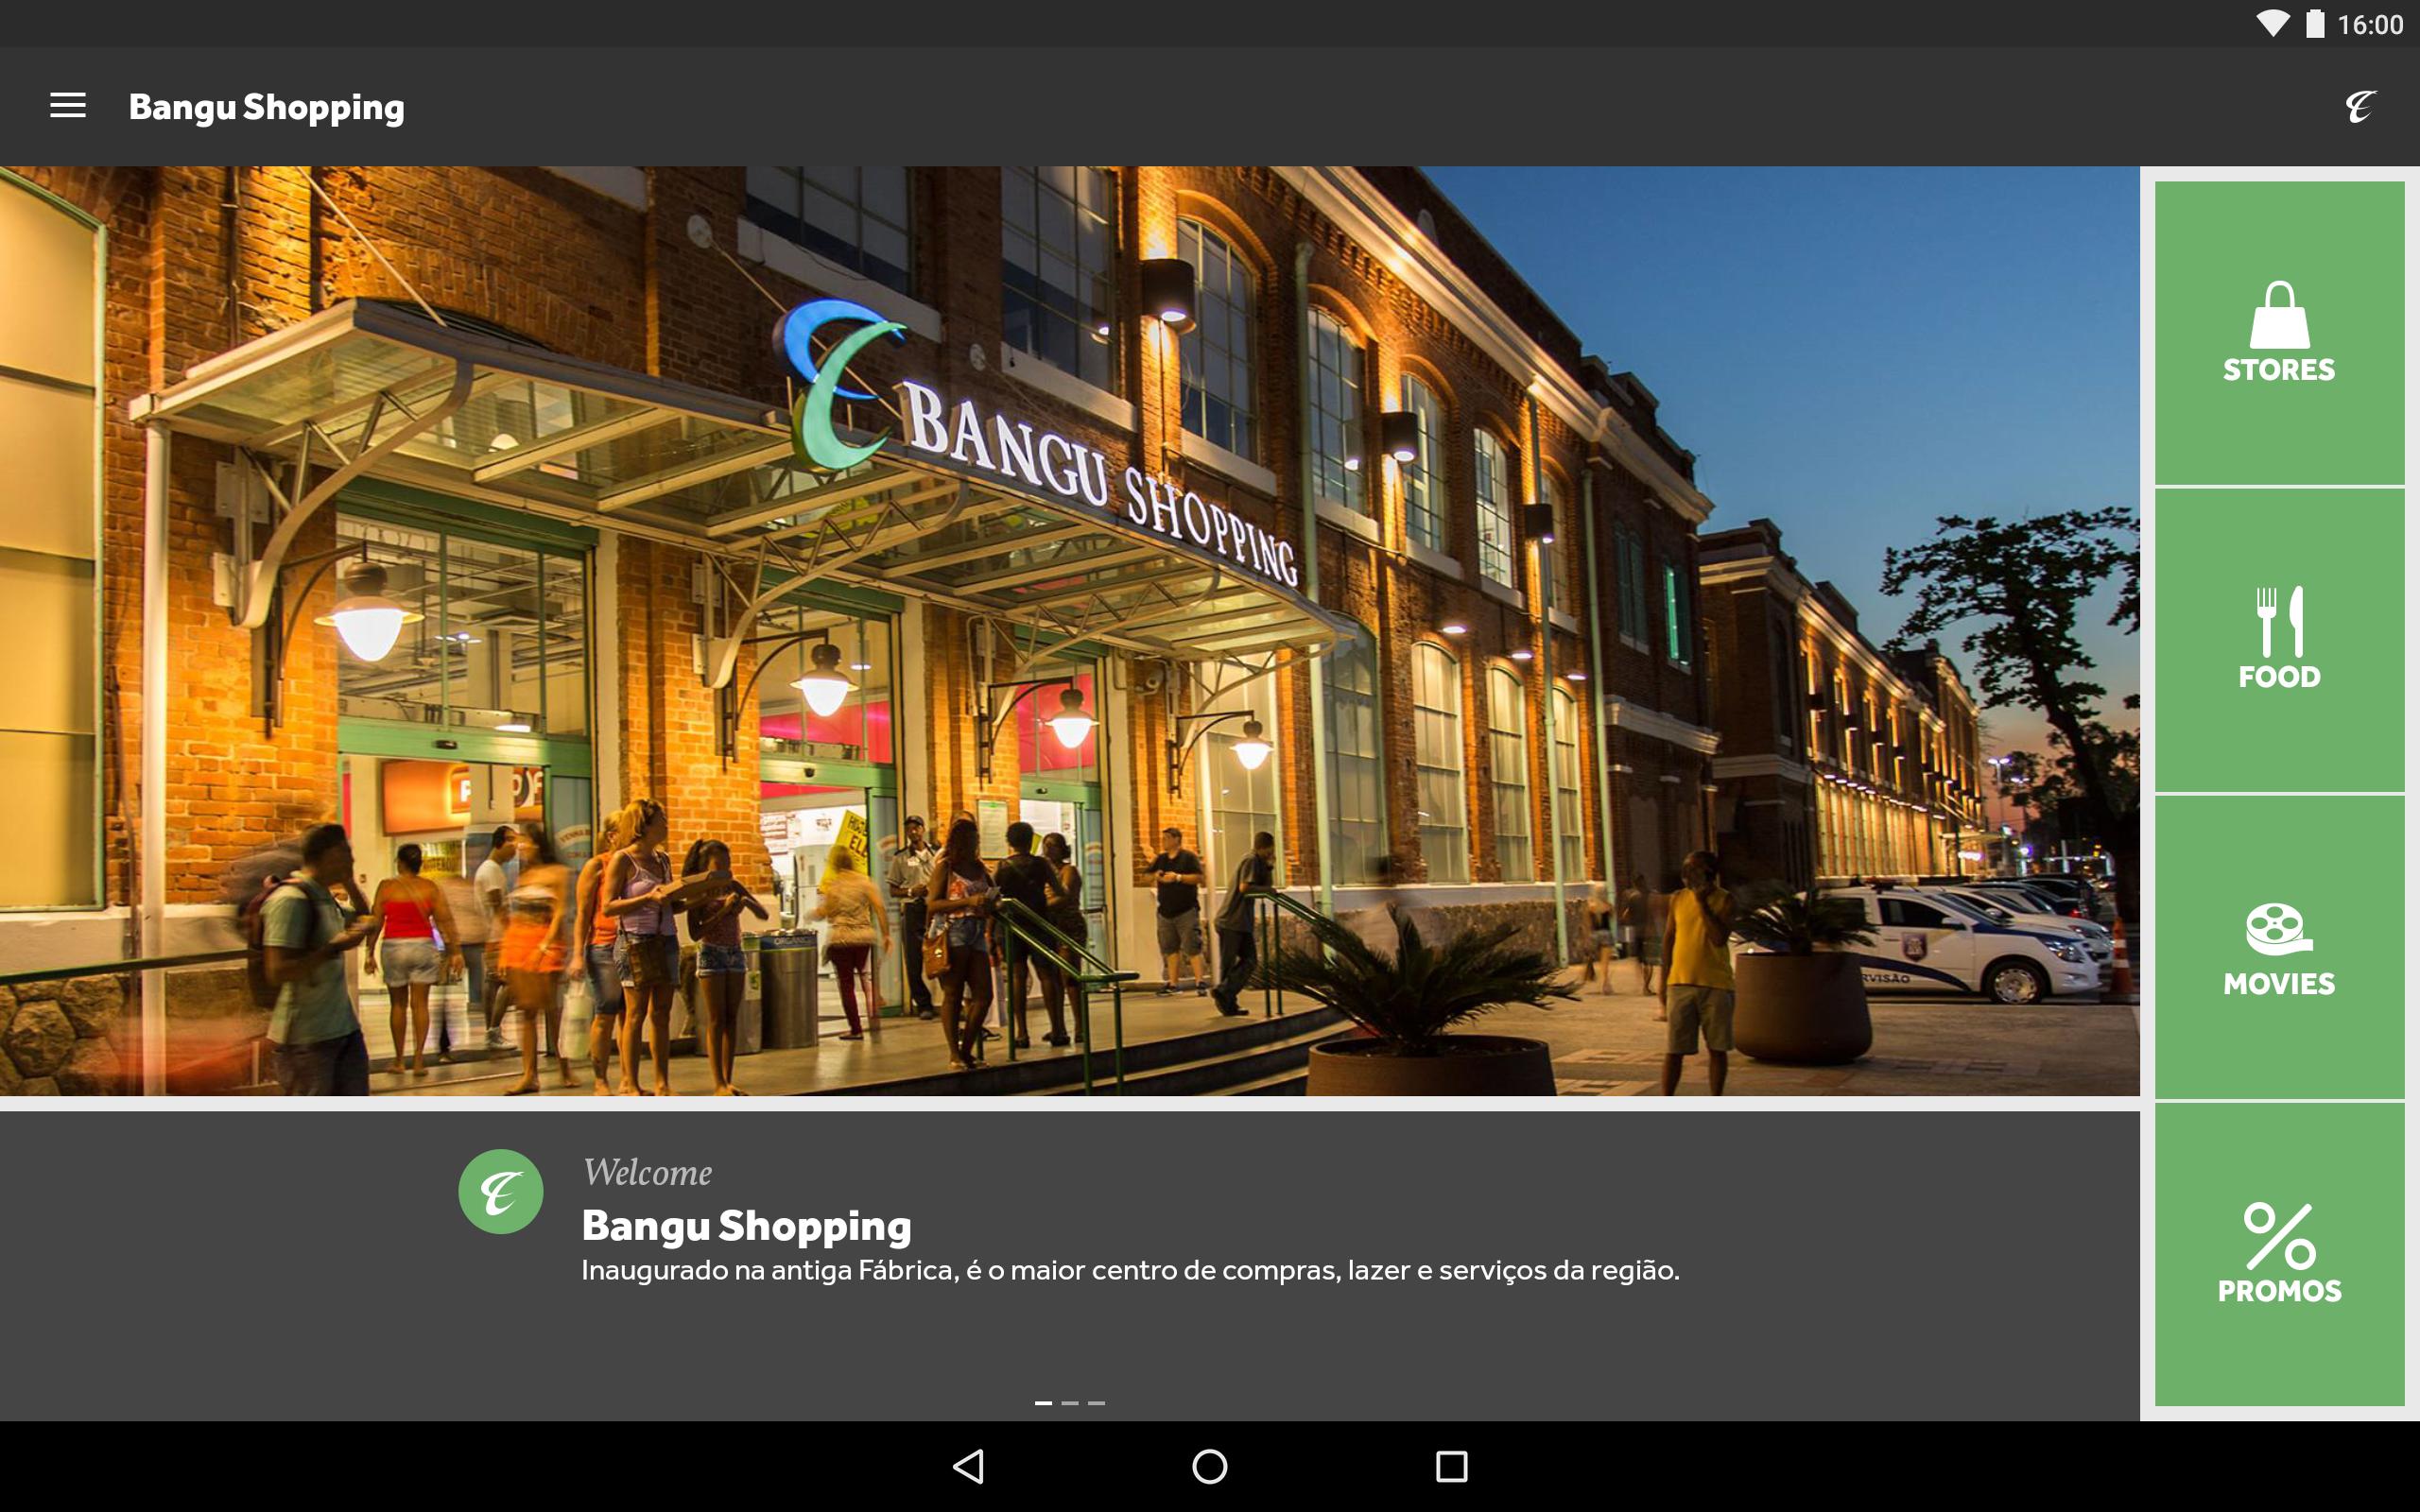2420x1512 pixels.
Task: Tap the green round logo beside Welcome
Action: pos(501,1191)
